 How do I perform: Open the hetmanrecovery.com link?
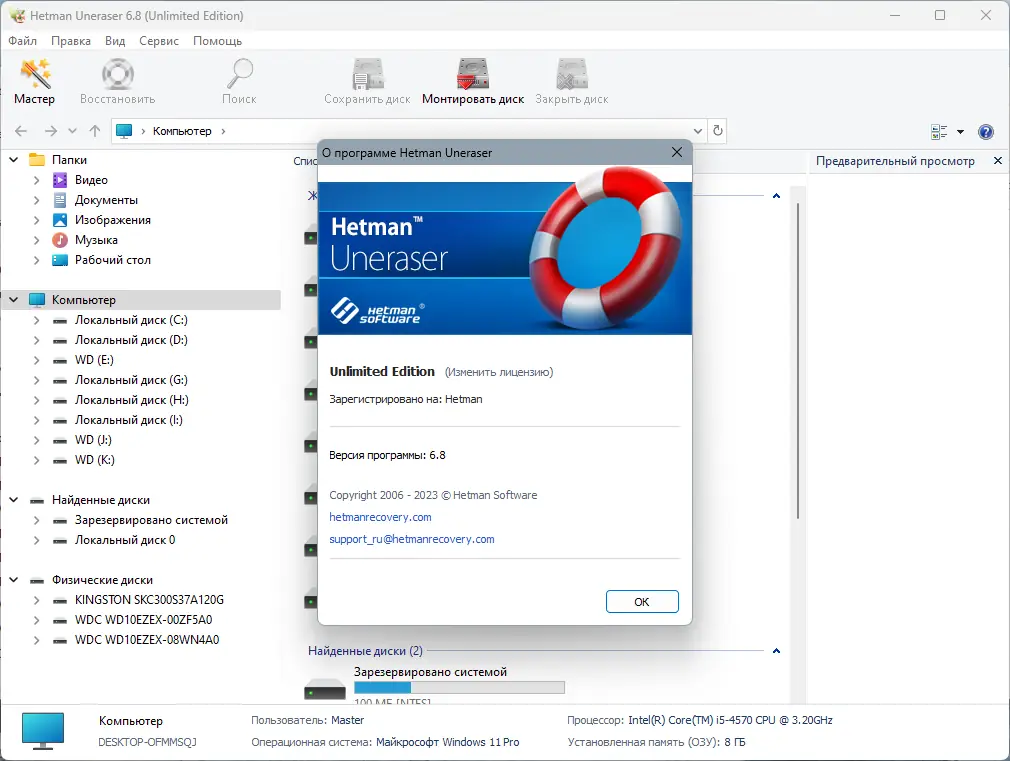point(380,517)
